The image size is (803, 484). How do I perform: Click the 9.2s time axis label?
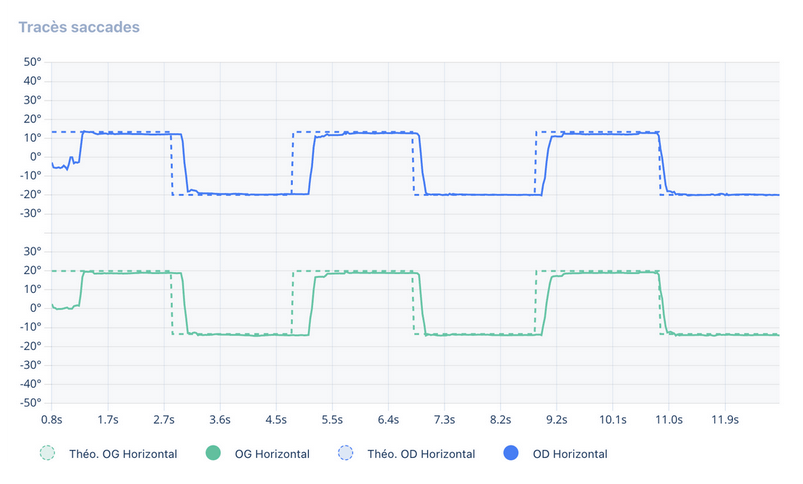(555, 420)
